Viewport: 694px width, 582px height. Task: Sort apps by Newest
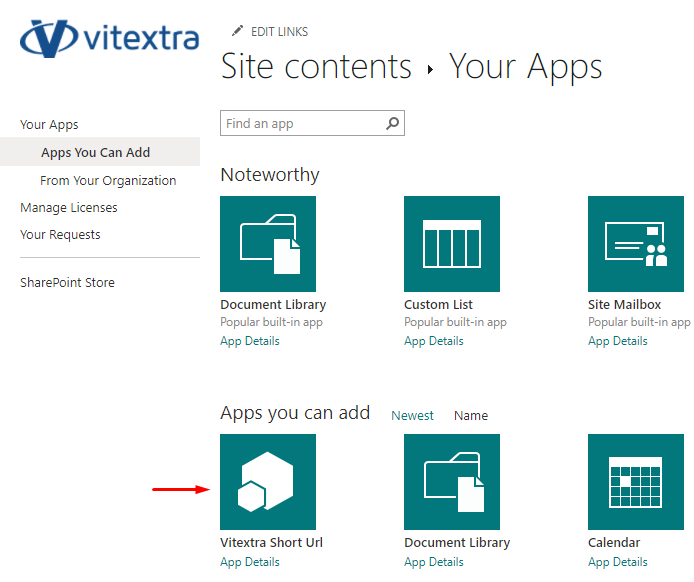(413, 416)
